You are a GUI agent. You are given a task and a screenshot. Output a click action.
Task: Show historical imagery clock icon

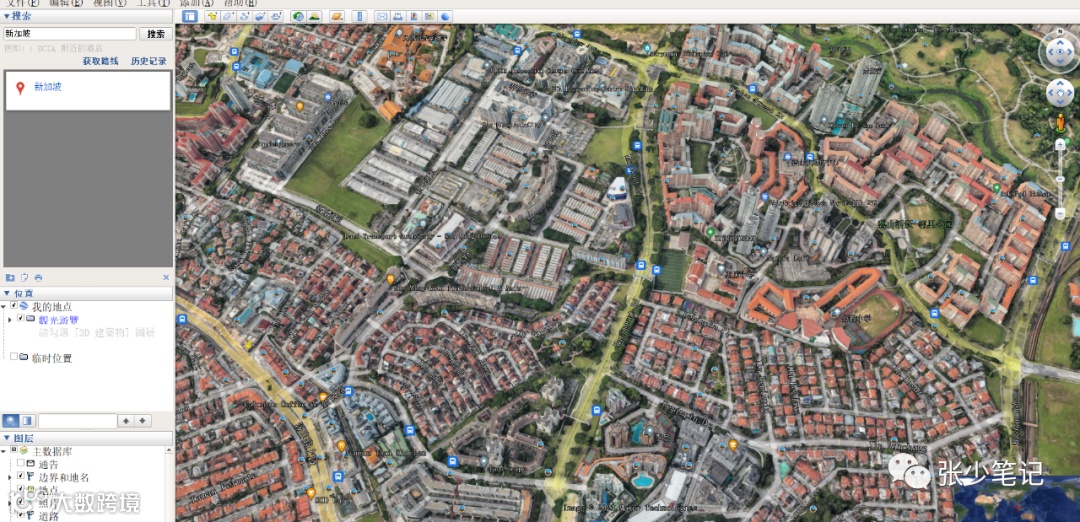point(298,16)
